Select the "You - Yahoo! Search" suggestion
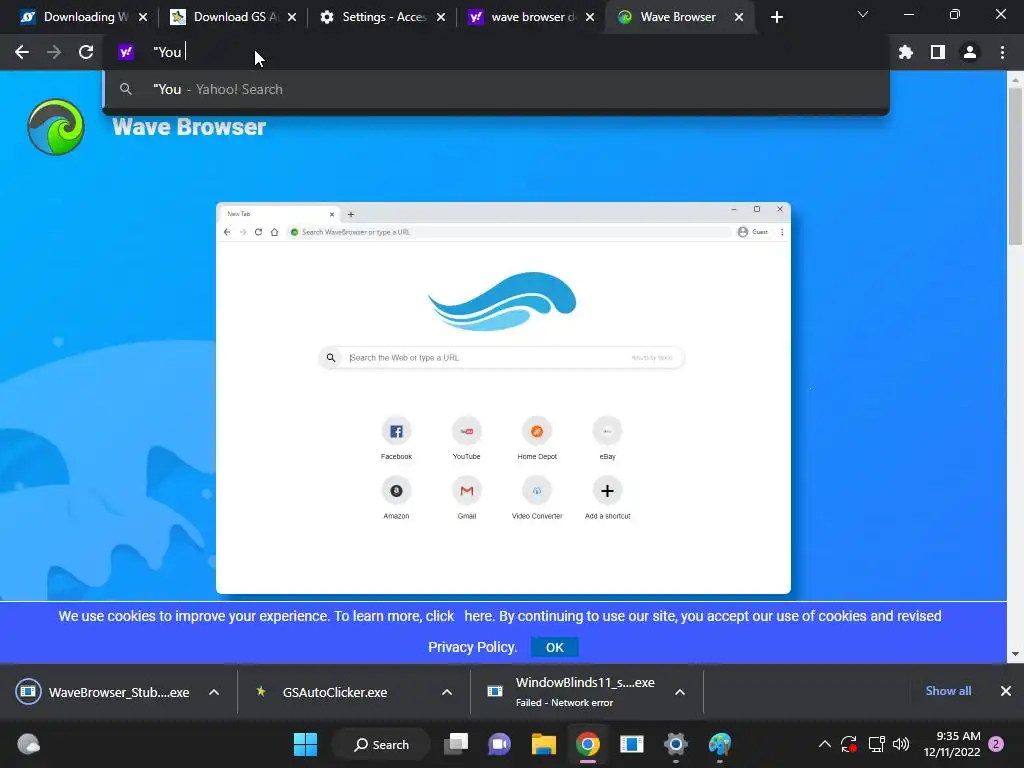Image resolution: width=1024 pixels, height=768 pixels. pos(496,89)
